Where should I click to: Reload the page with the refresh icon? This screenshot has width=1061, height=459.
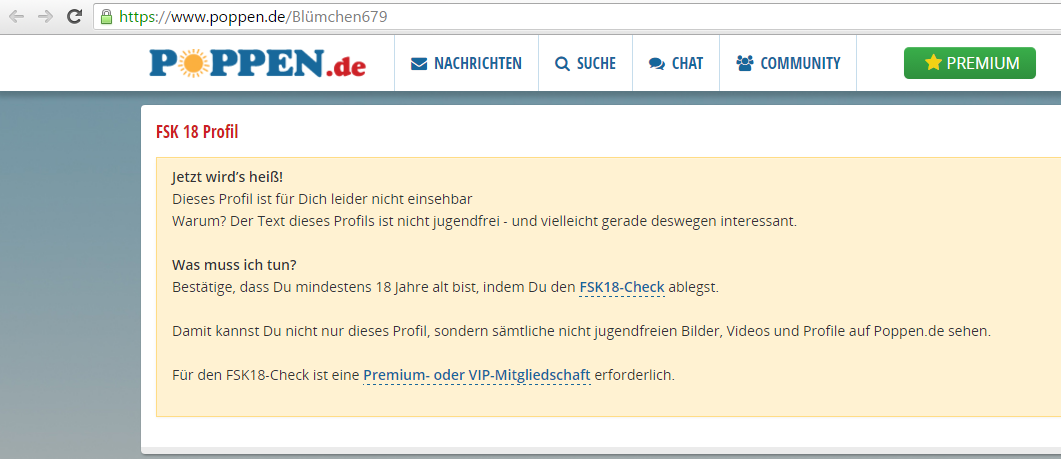(x=74, y=17)
